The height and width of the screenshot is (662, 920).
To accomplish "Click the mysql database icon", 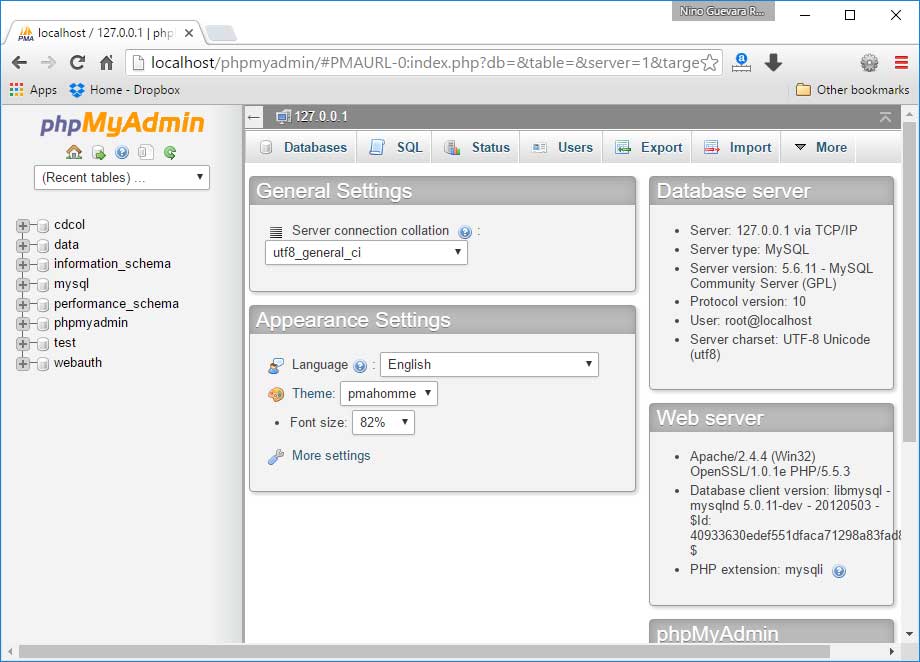I will point(43,285).
